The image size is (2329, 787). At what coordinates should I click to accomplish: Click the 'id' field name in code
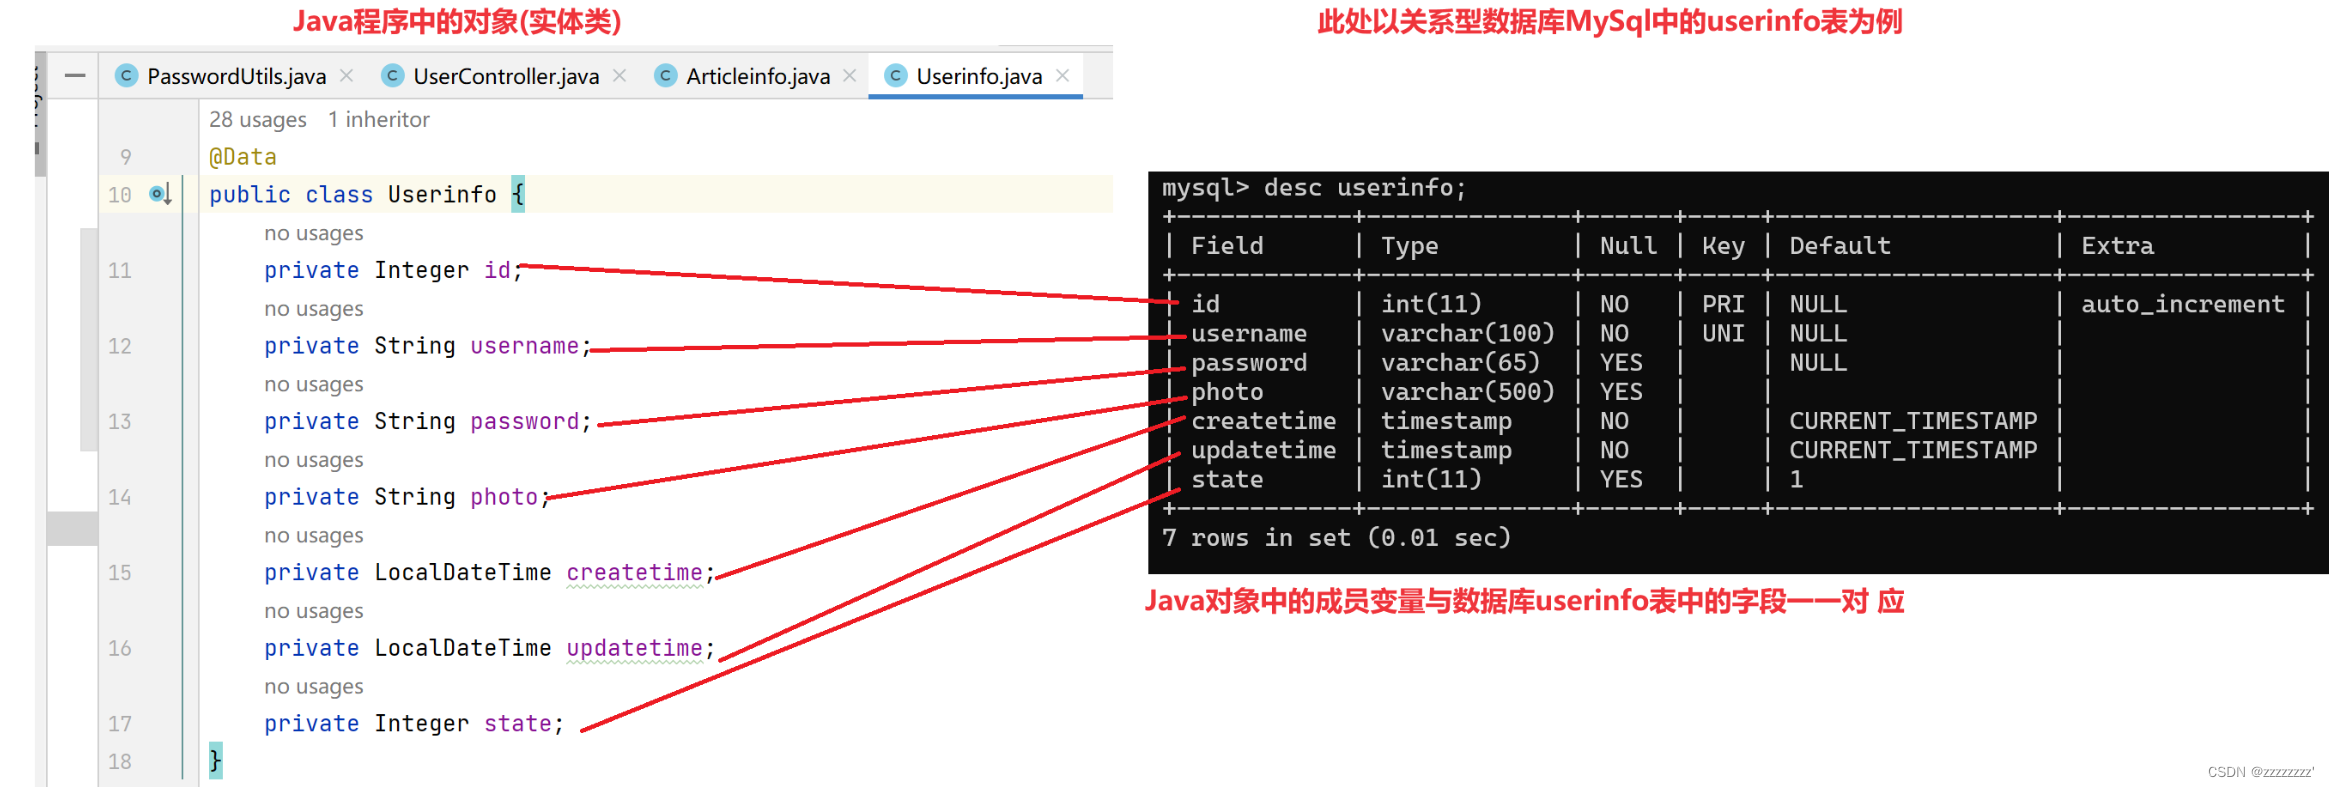pyautogui.click(x=497, y=270)
